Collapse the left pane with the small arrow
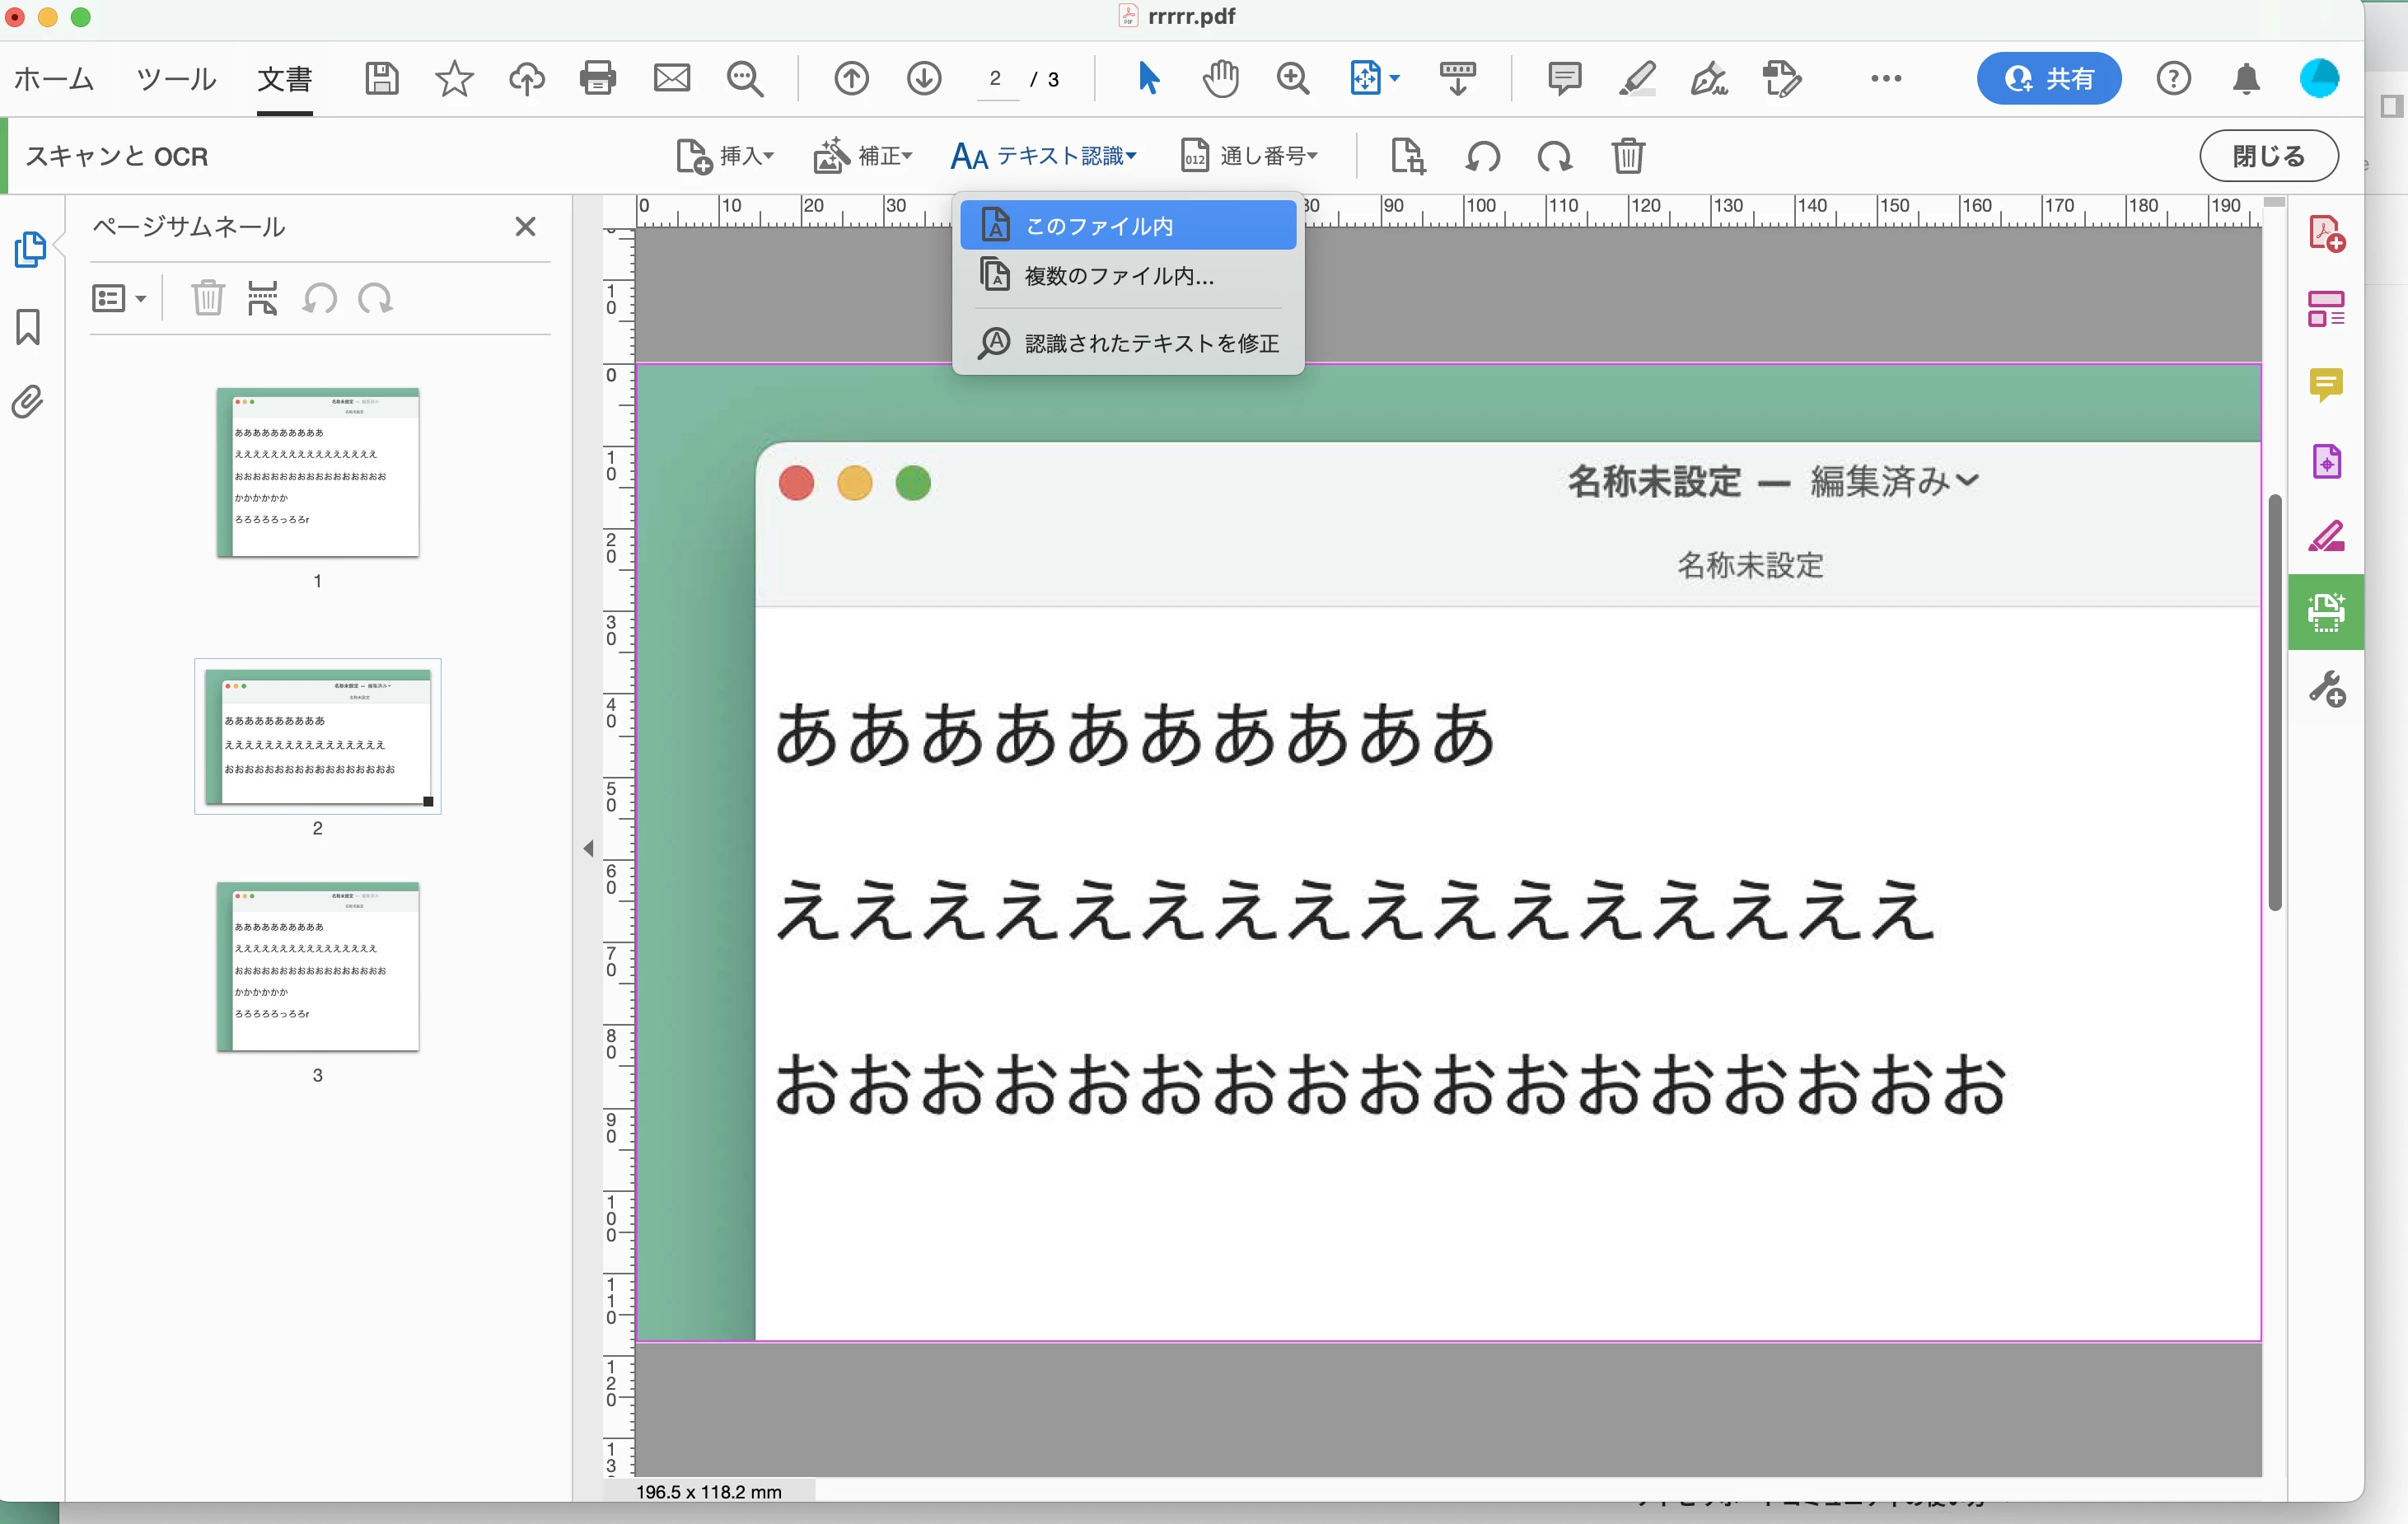The height and width of the screenshot is (1524, 2408). coord(588,849)
